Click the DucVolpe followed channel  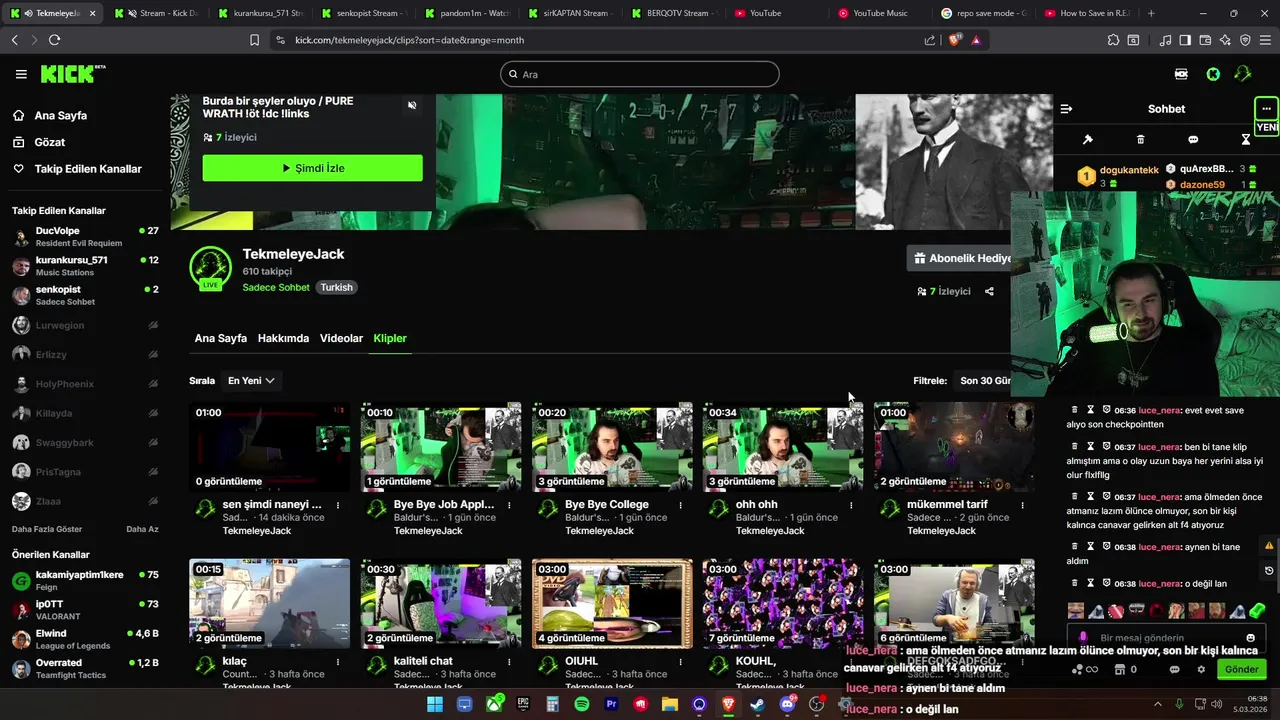click(85, 237)
